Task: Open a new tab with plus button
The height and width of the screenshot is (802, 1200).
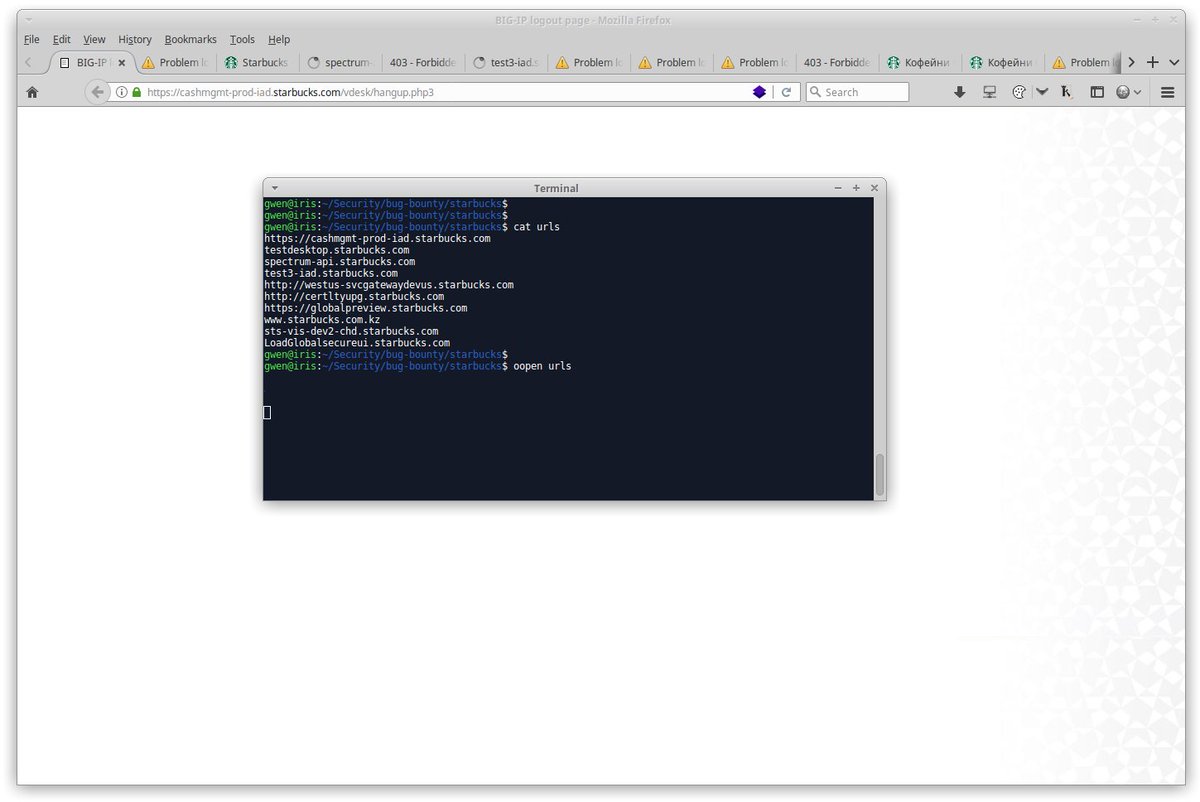Action: 1152,62
